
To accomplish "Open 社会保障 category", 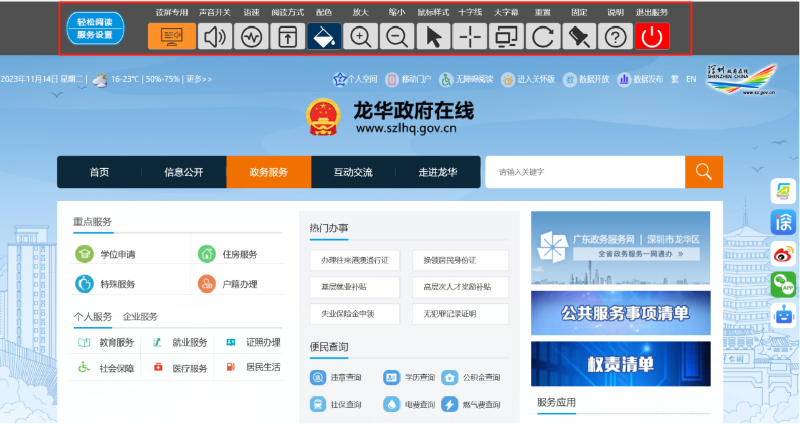I will [106, 367].
